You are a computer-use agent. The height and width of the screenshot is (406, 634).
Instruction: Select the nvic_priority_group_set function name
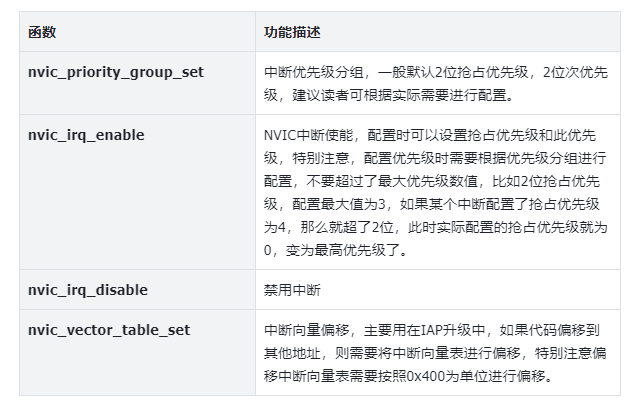116,72
